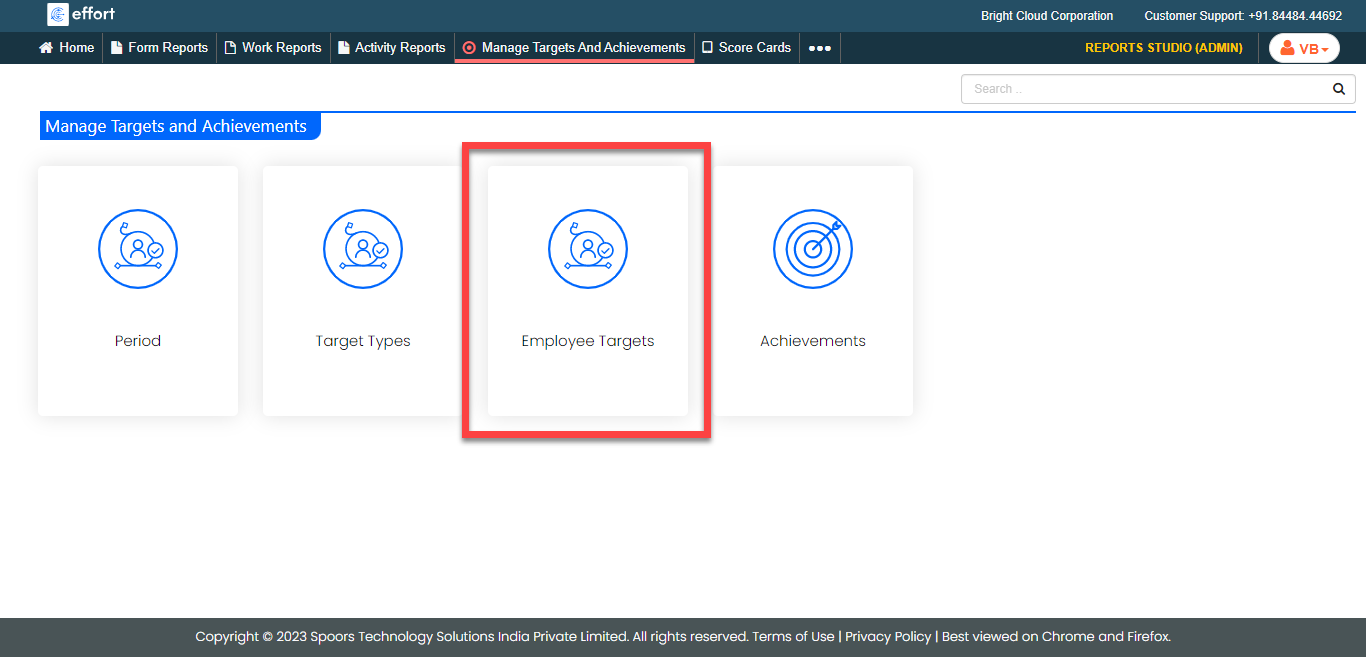Select Manage Targets And Achievements tab
The width and height of the screenshot is (1366, 657).
(574, 48)
